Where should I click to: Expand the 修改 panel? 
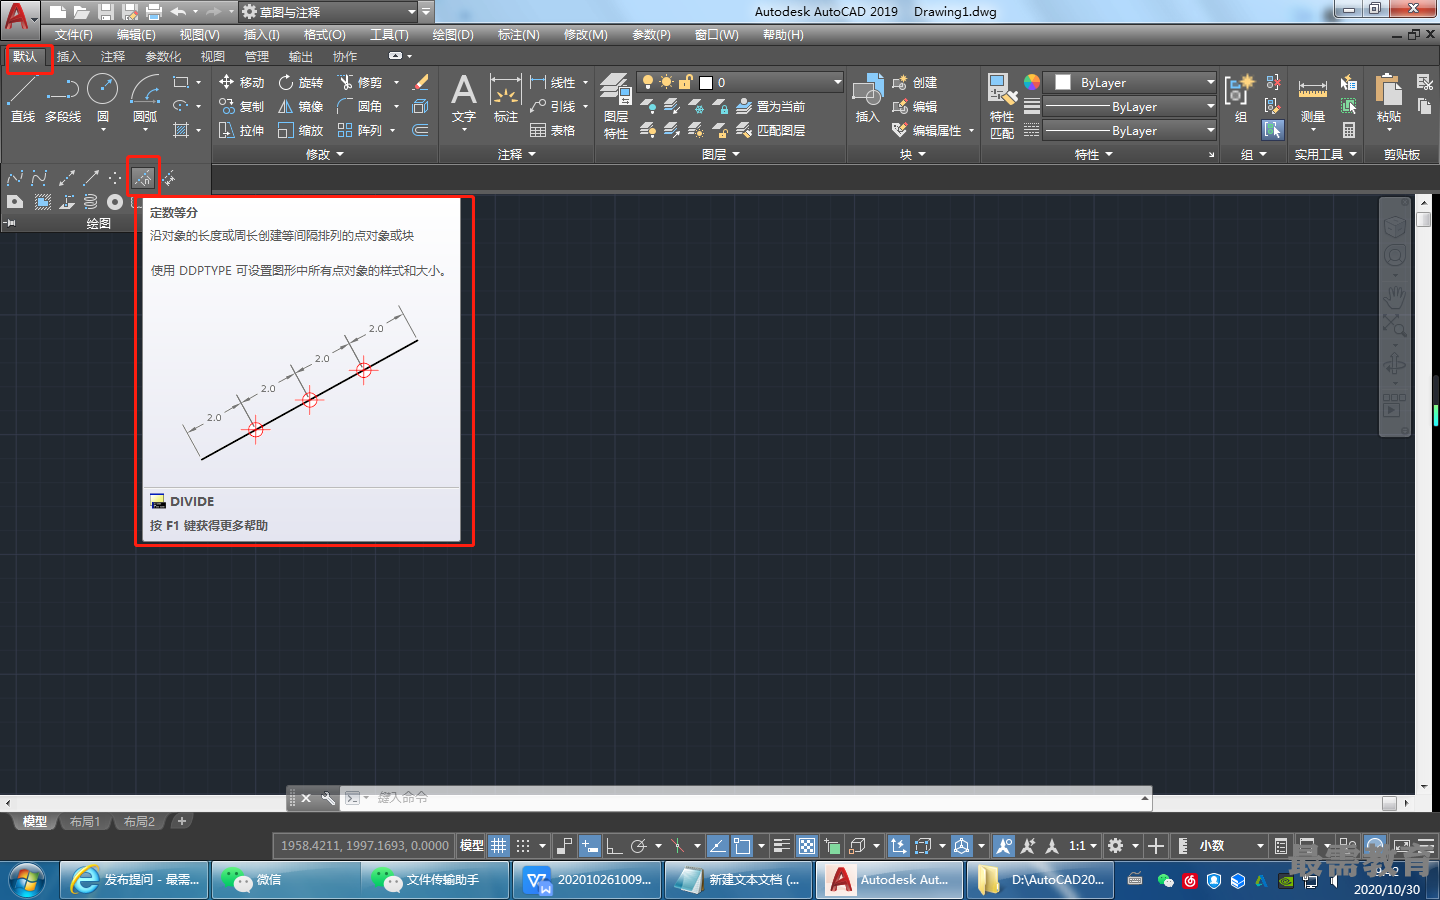pos(325,154)
